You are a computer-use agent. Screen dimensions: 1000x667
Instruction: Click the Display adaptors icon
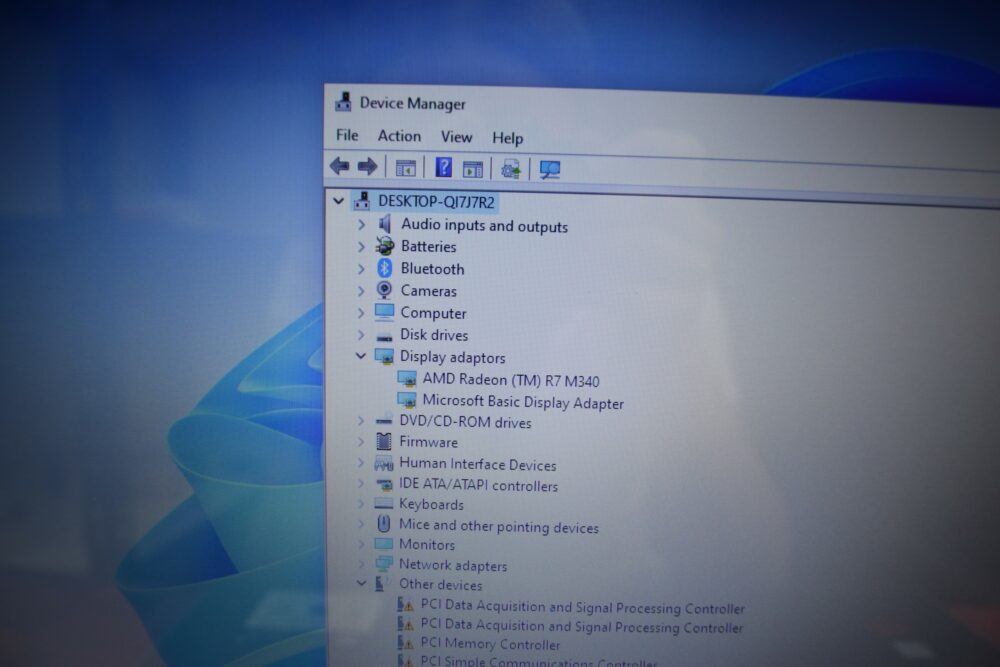[384, 356]
